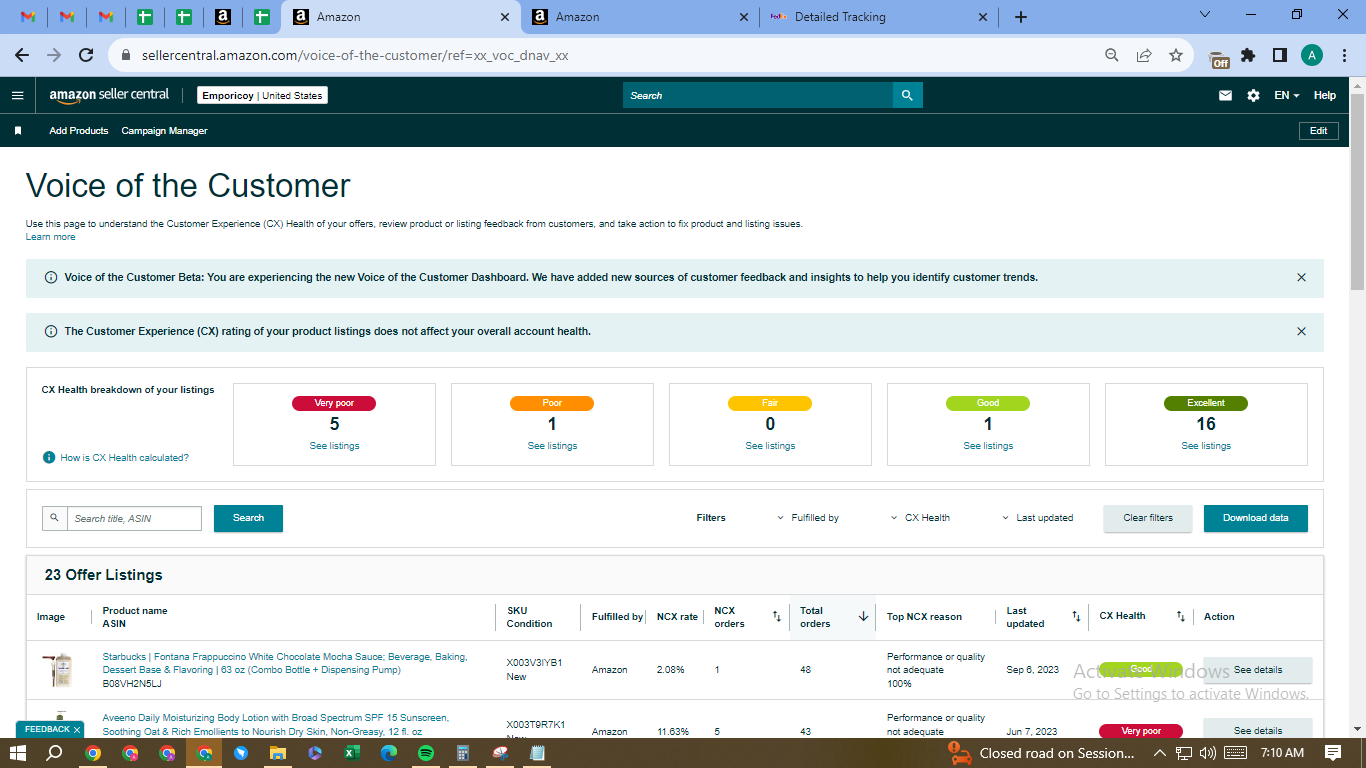
Task: Click the teal Search button
Action: (248, 518)
